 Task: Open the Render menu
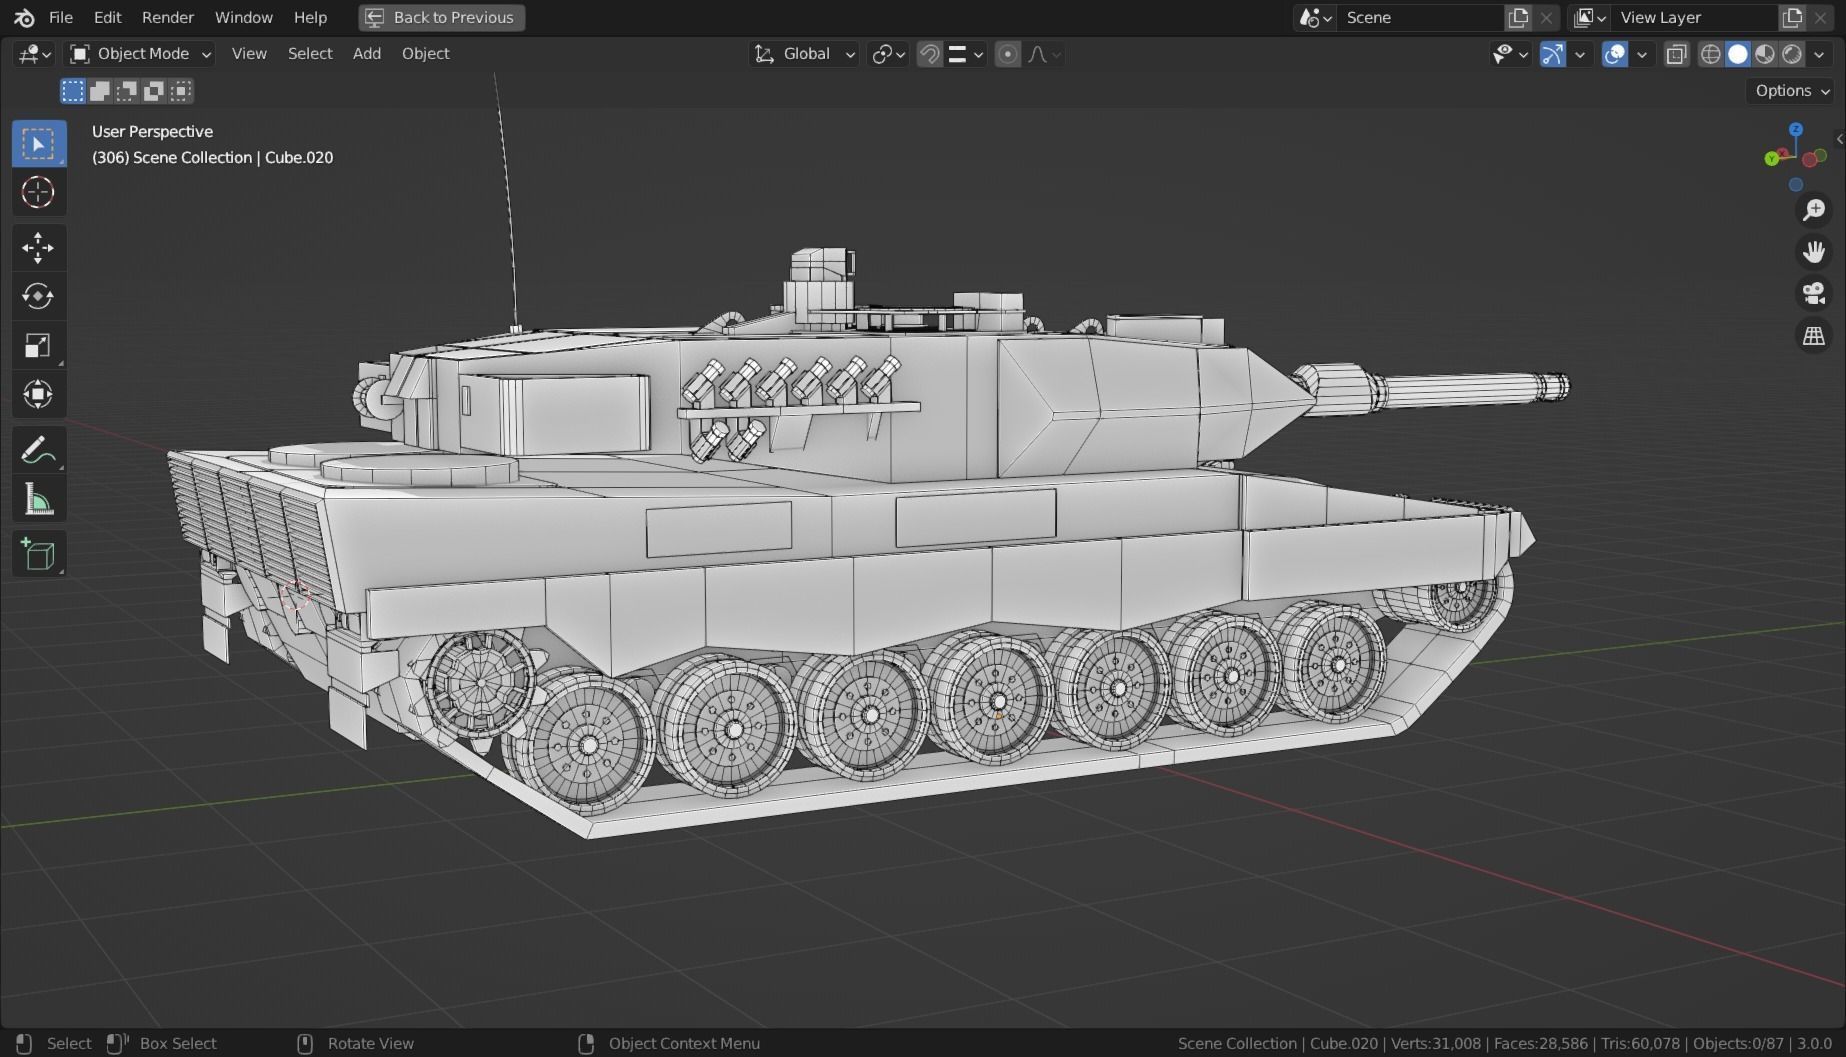[x=168, y=17]
